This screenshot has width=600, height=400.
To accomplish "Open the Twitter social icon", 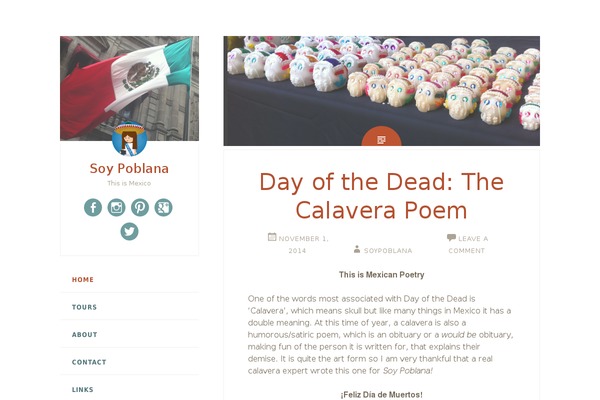I will [129, 231].
